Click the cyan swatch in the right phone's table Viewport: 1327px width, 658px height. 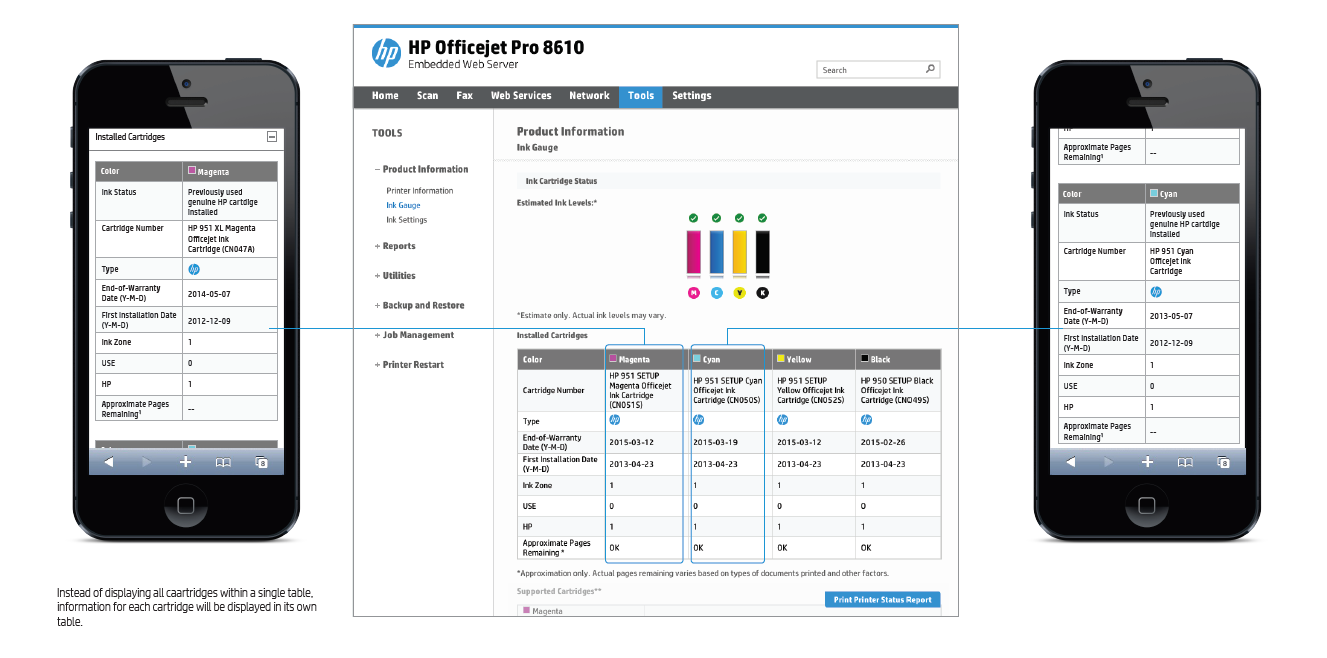point(1154,193)
